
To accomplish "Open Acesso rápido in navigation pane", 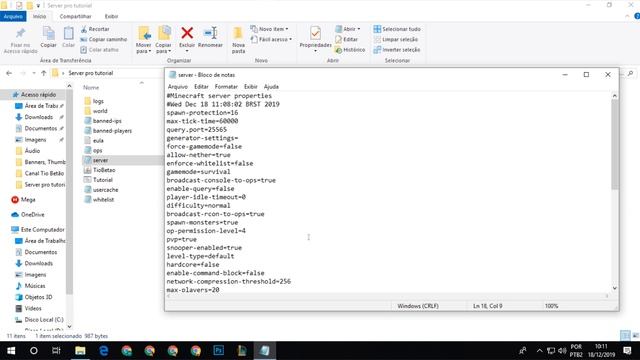I will pyautogui.click(x=34, y=95).
